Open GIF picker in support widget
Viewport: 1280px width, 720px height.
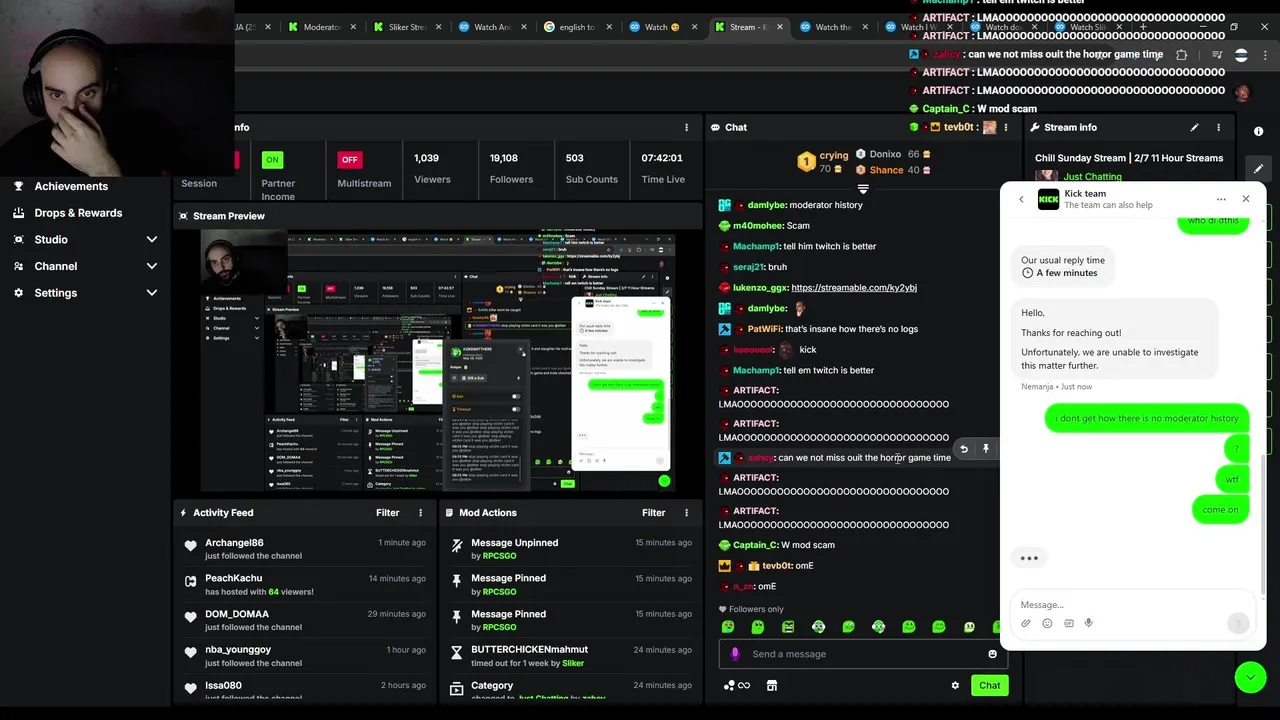coord(1068,624)
